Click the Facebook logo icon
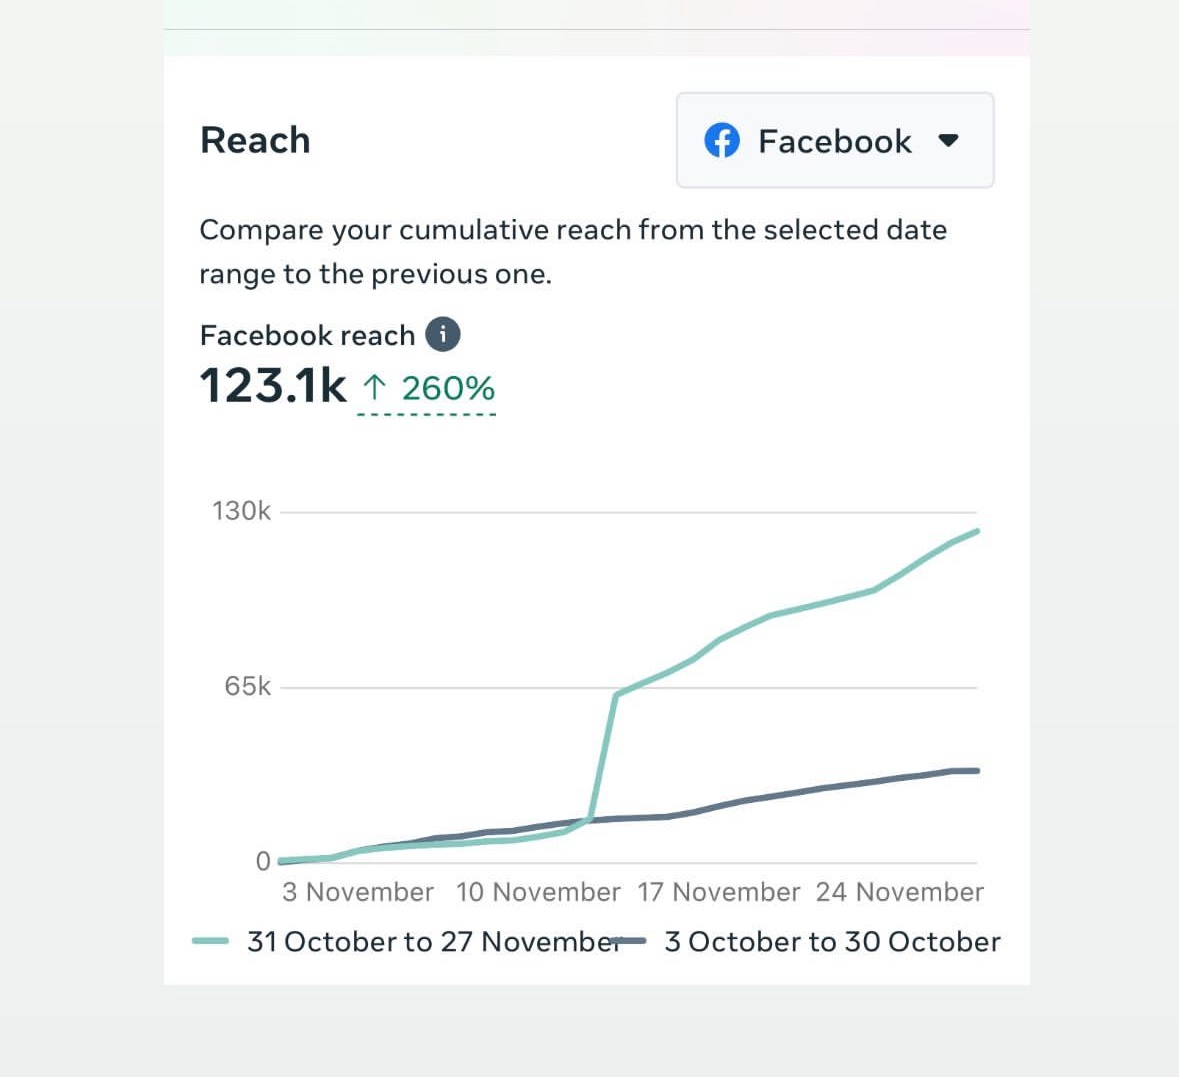 click(722, 141)
